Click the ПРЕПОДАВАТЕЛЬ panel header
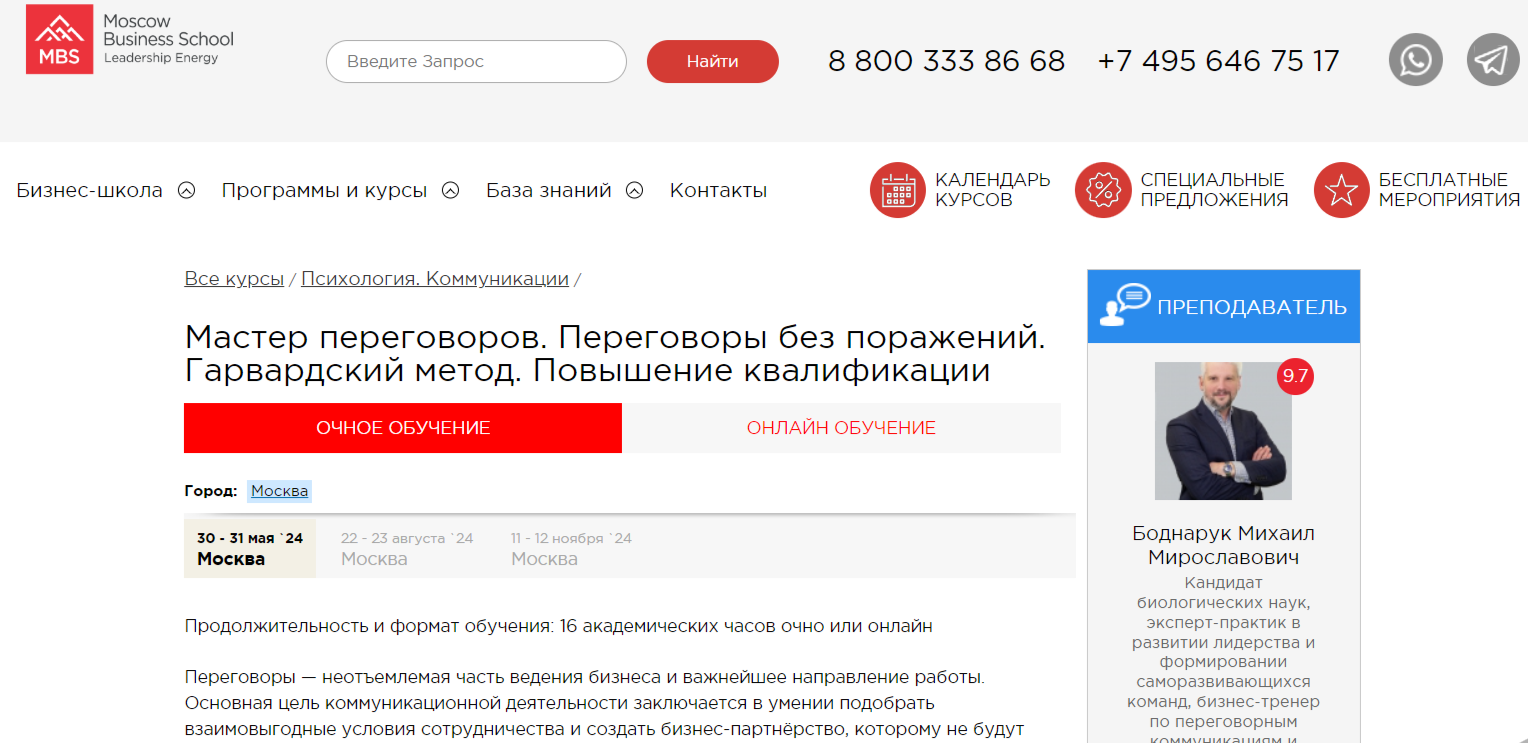The height and width of the screenshot is (743, 1528). 1224,306
